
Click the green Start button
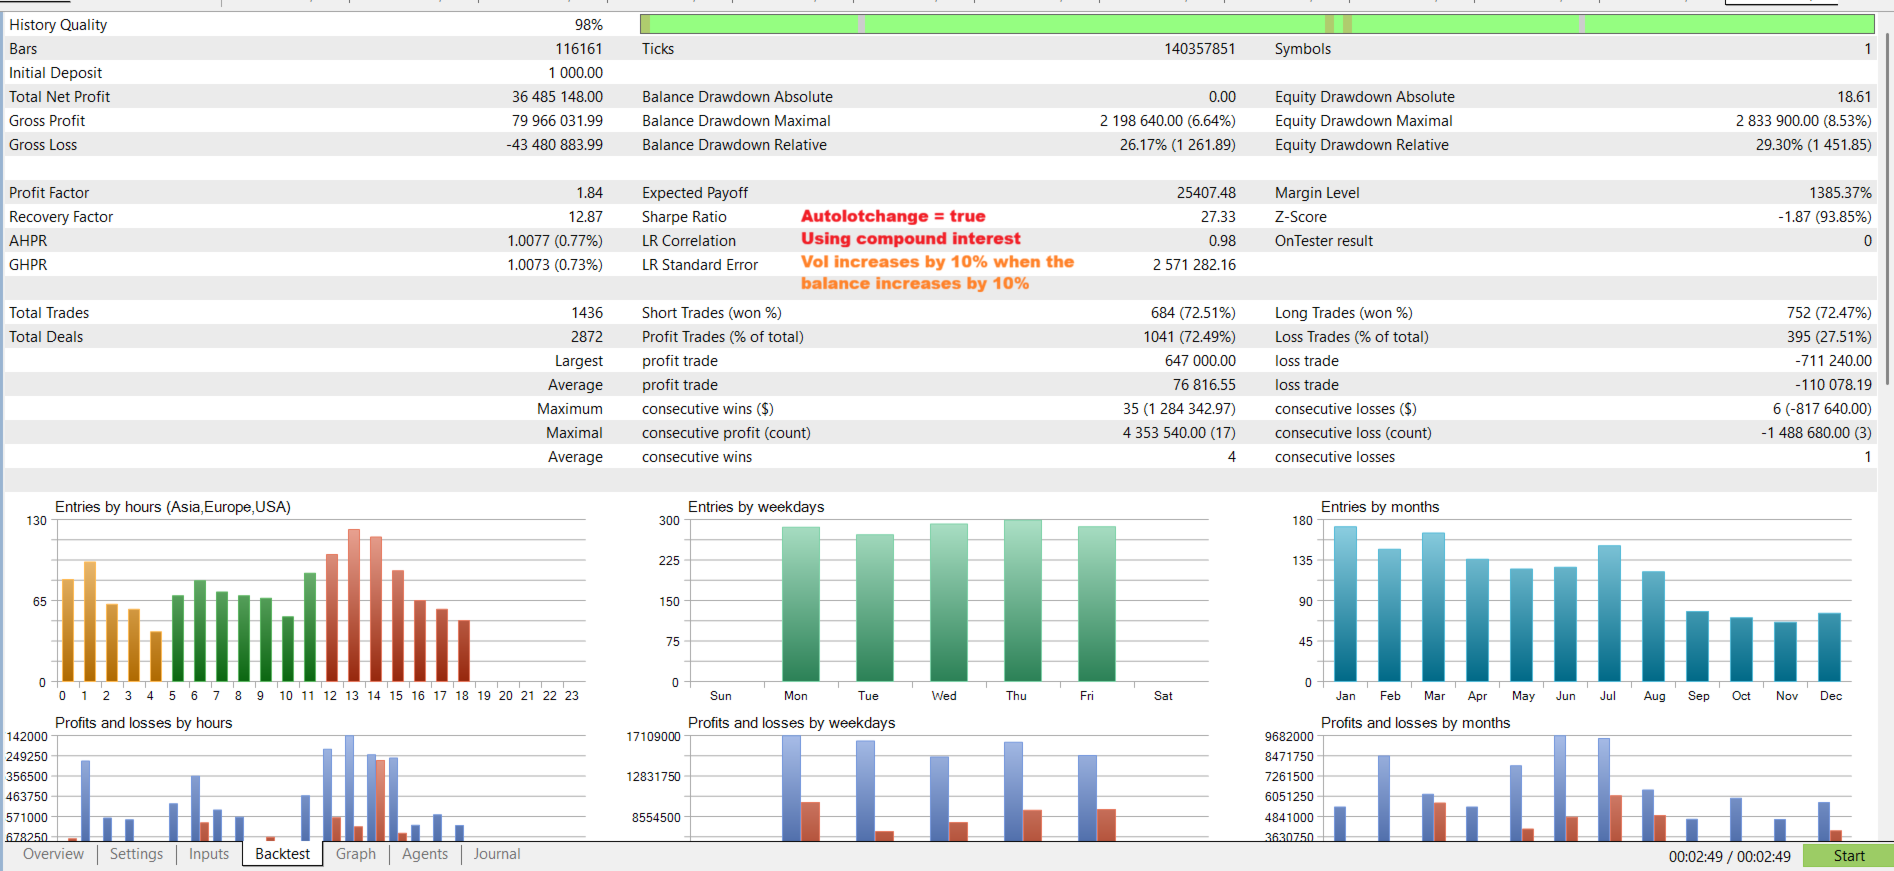1848,856
